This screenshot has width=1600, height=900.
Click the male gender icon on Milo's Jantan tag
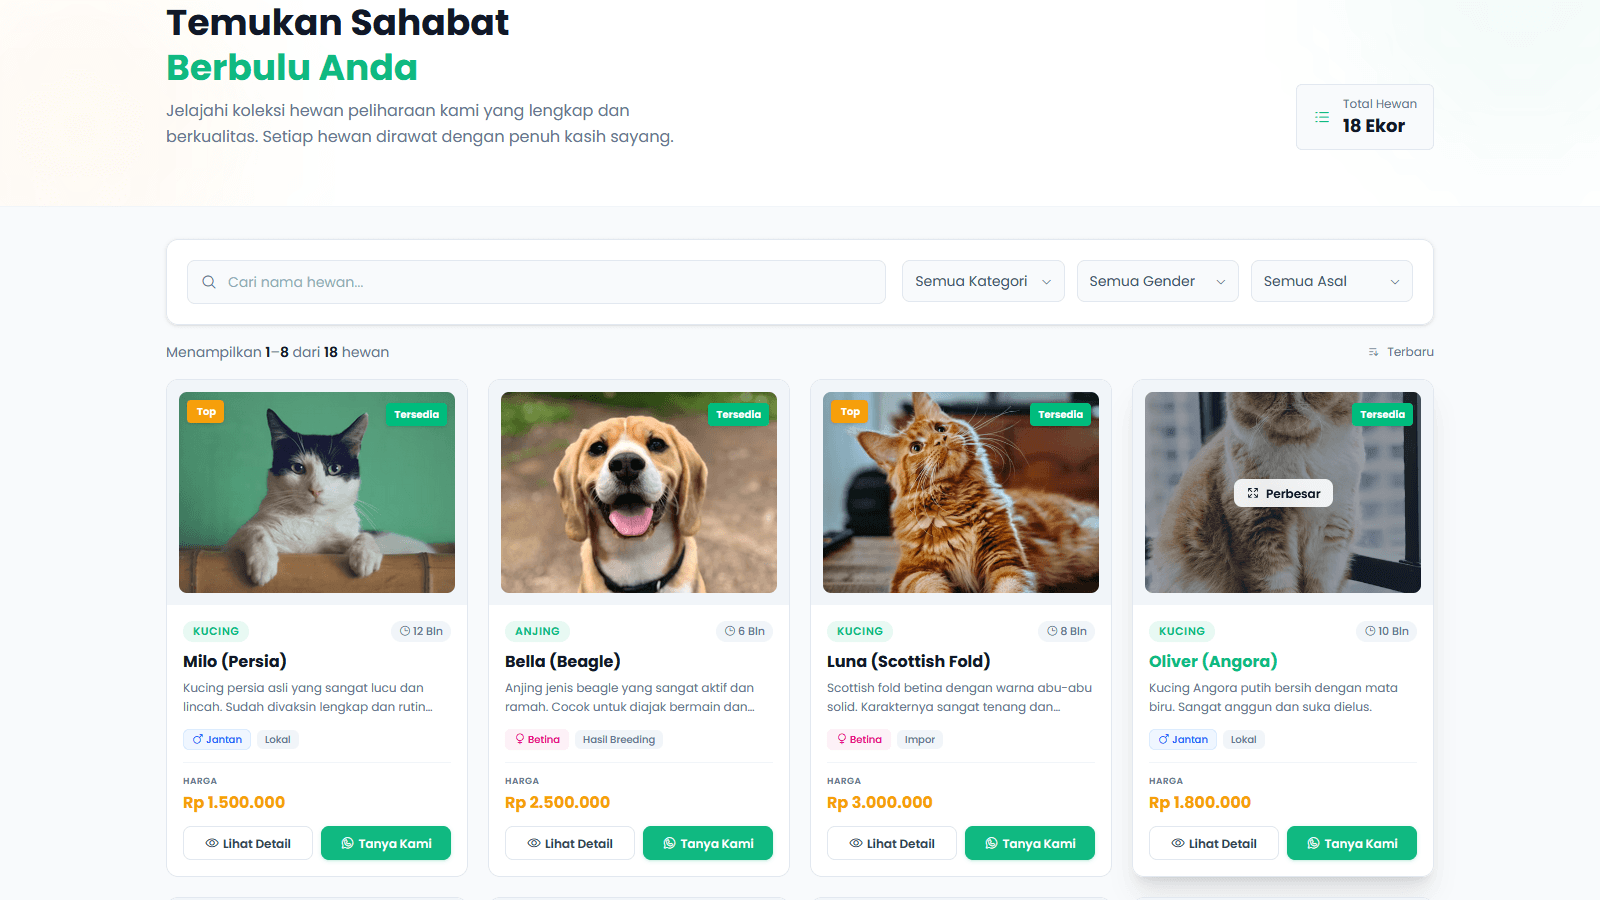[196, 739]
